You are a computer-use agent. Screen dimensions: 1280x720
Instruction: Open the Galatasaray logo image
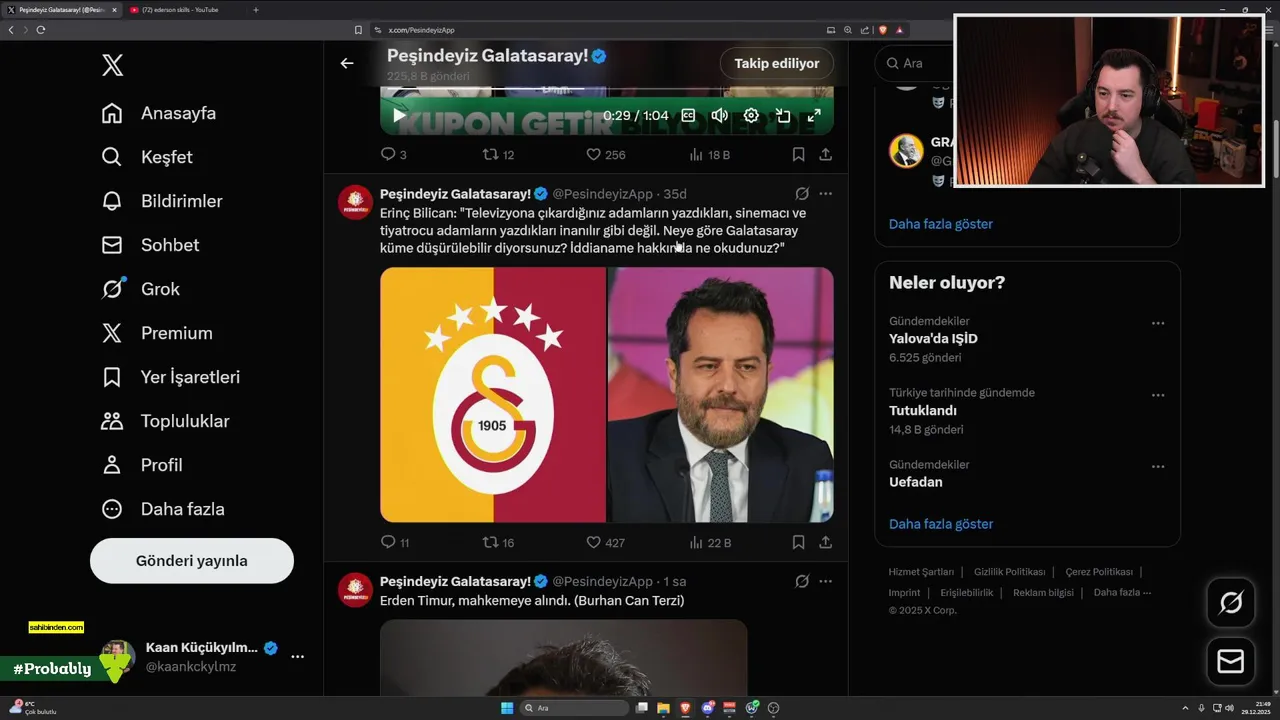pyautogui.click(x=493, y=395)
